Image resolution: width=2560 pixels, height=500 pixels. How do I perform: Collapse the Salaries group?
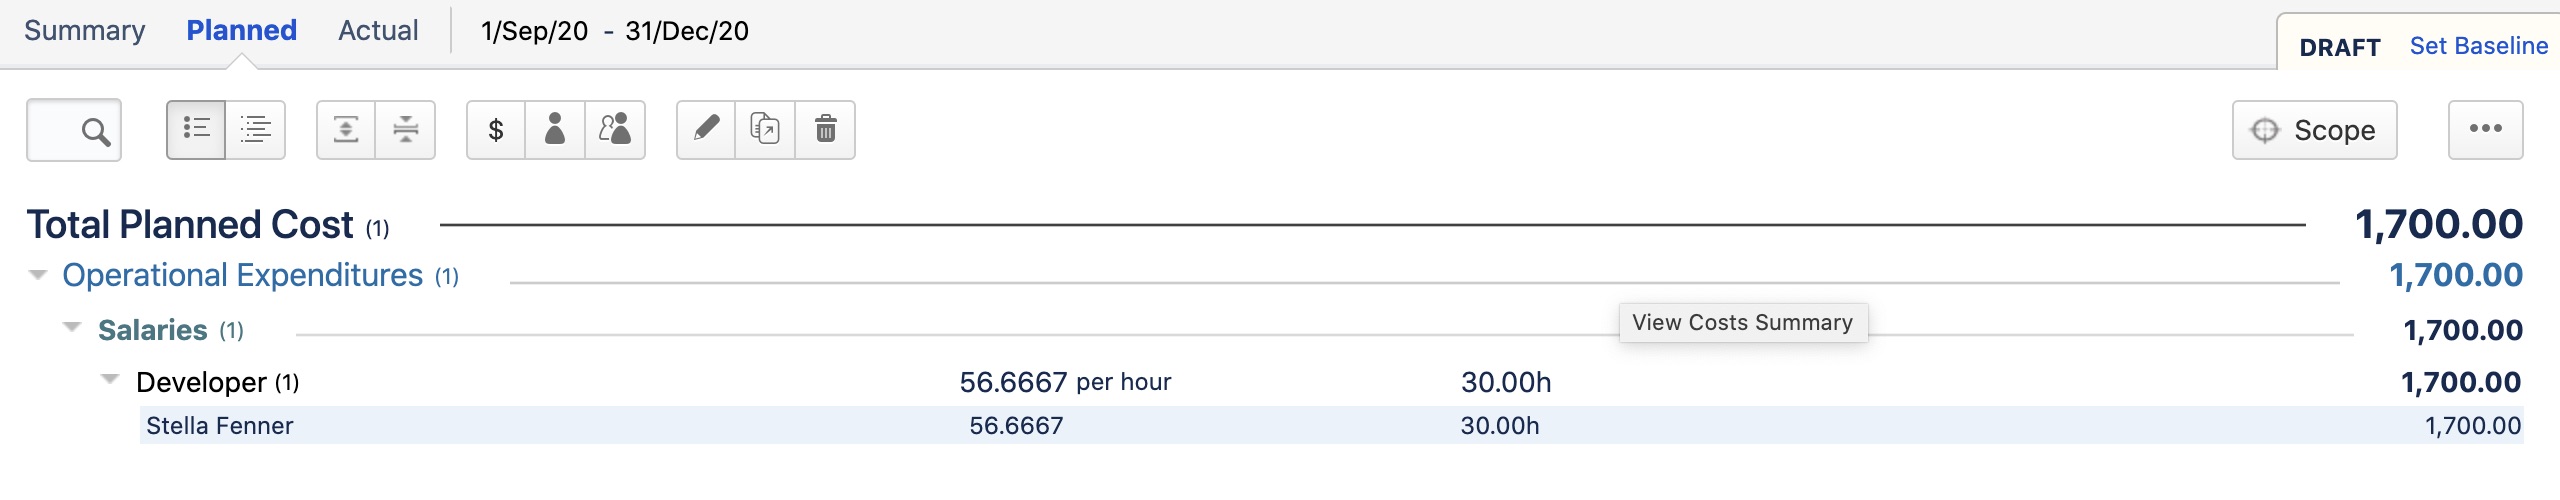72,328
